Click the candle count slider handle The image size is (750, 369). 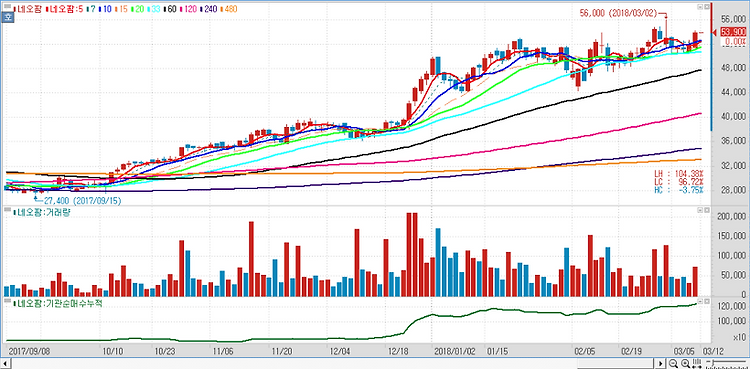pyautogui.click(x=713, y=362)
